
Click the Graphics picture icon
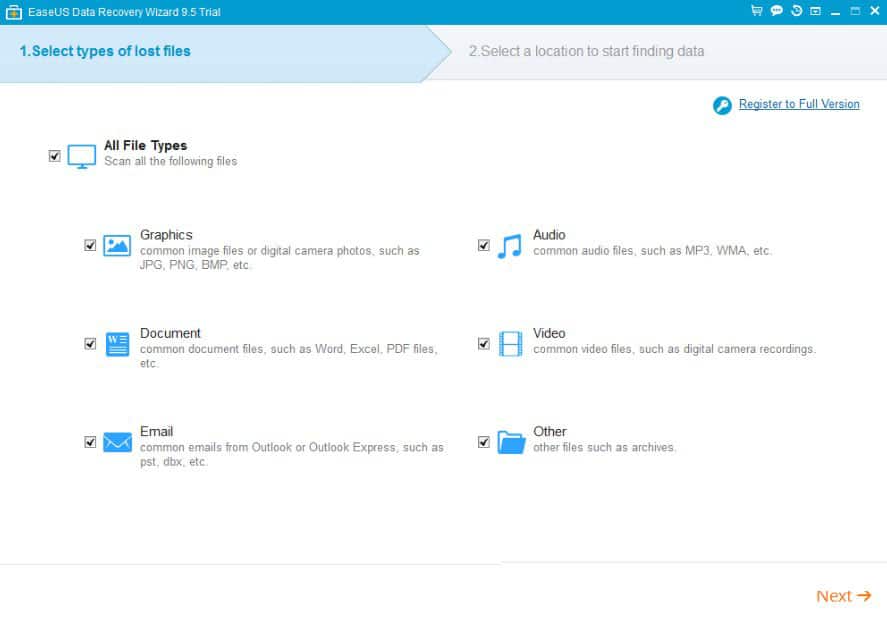click(x=117, y=246)
